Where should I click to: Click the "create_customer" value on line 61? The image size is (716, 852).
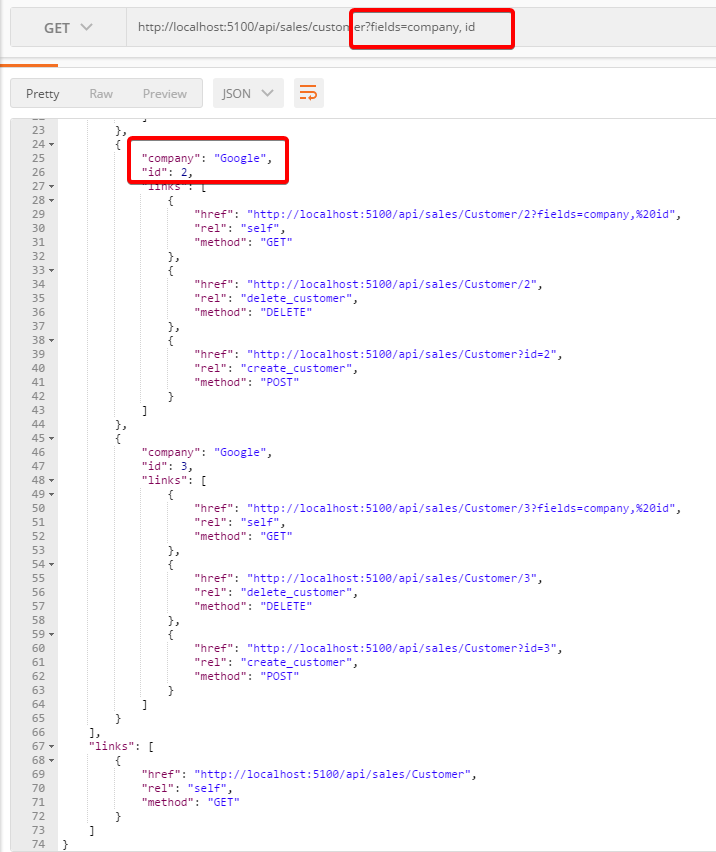click(x=296, y=662)
